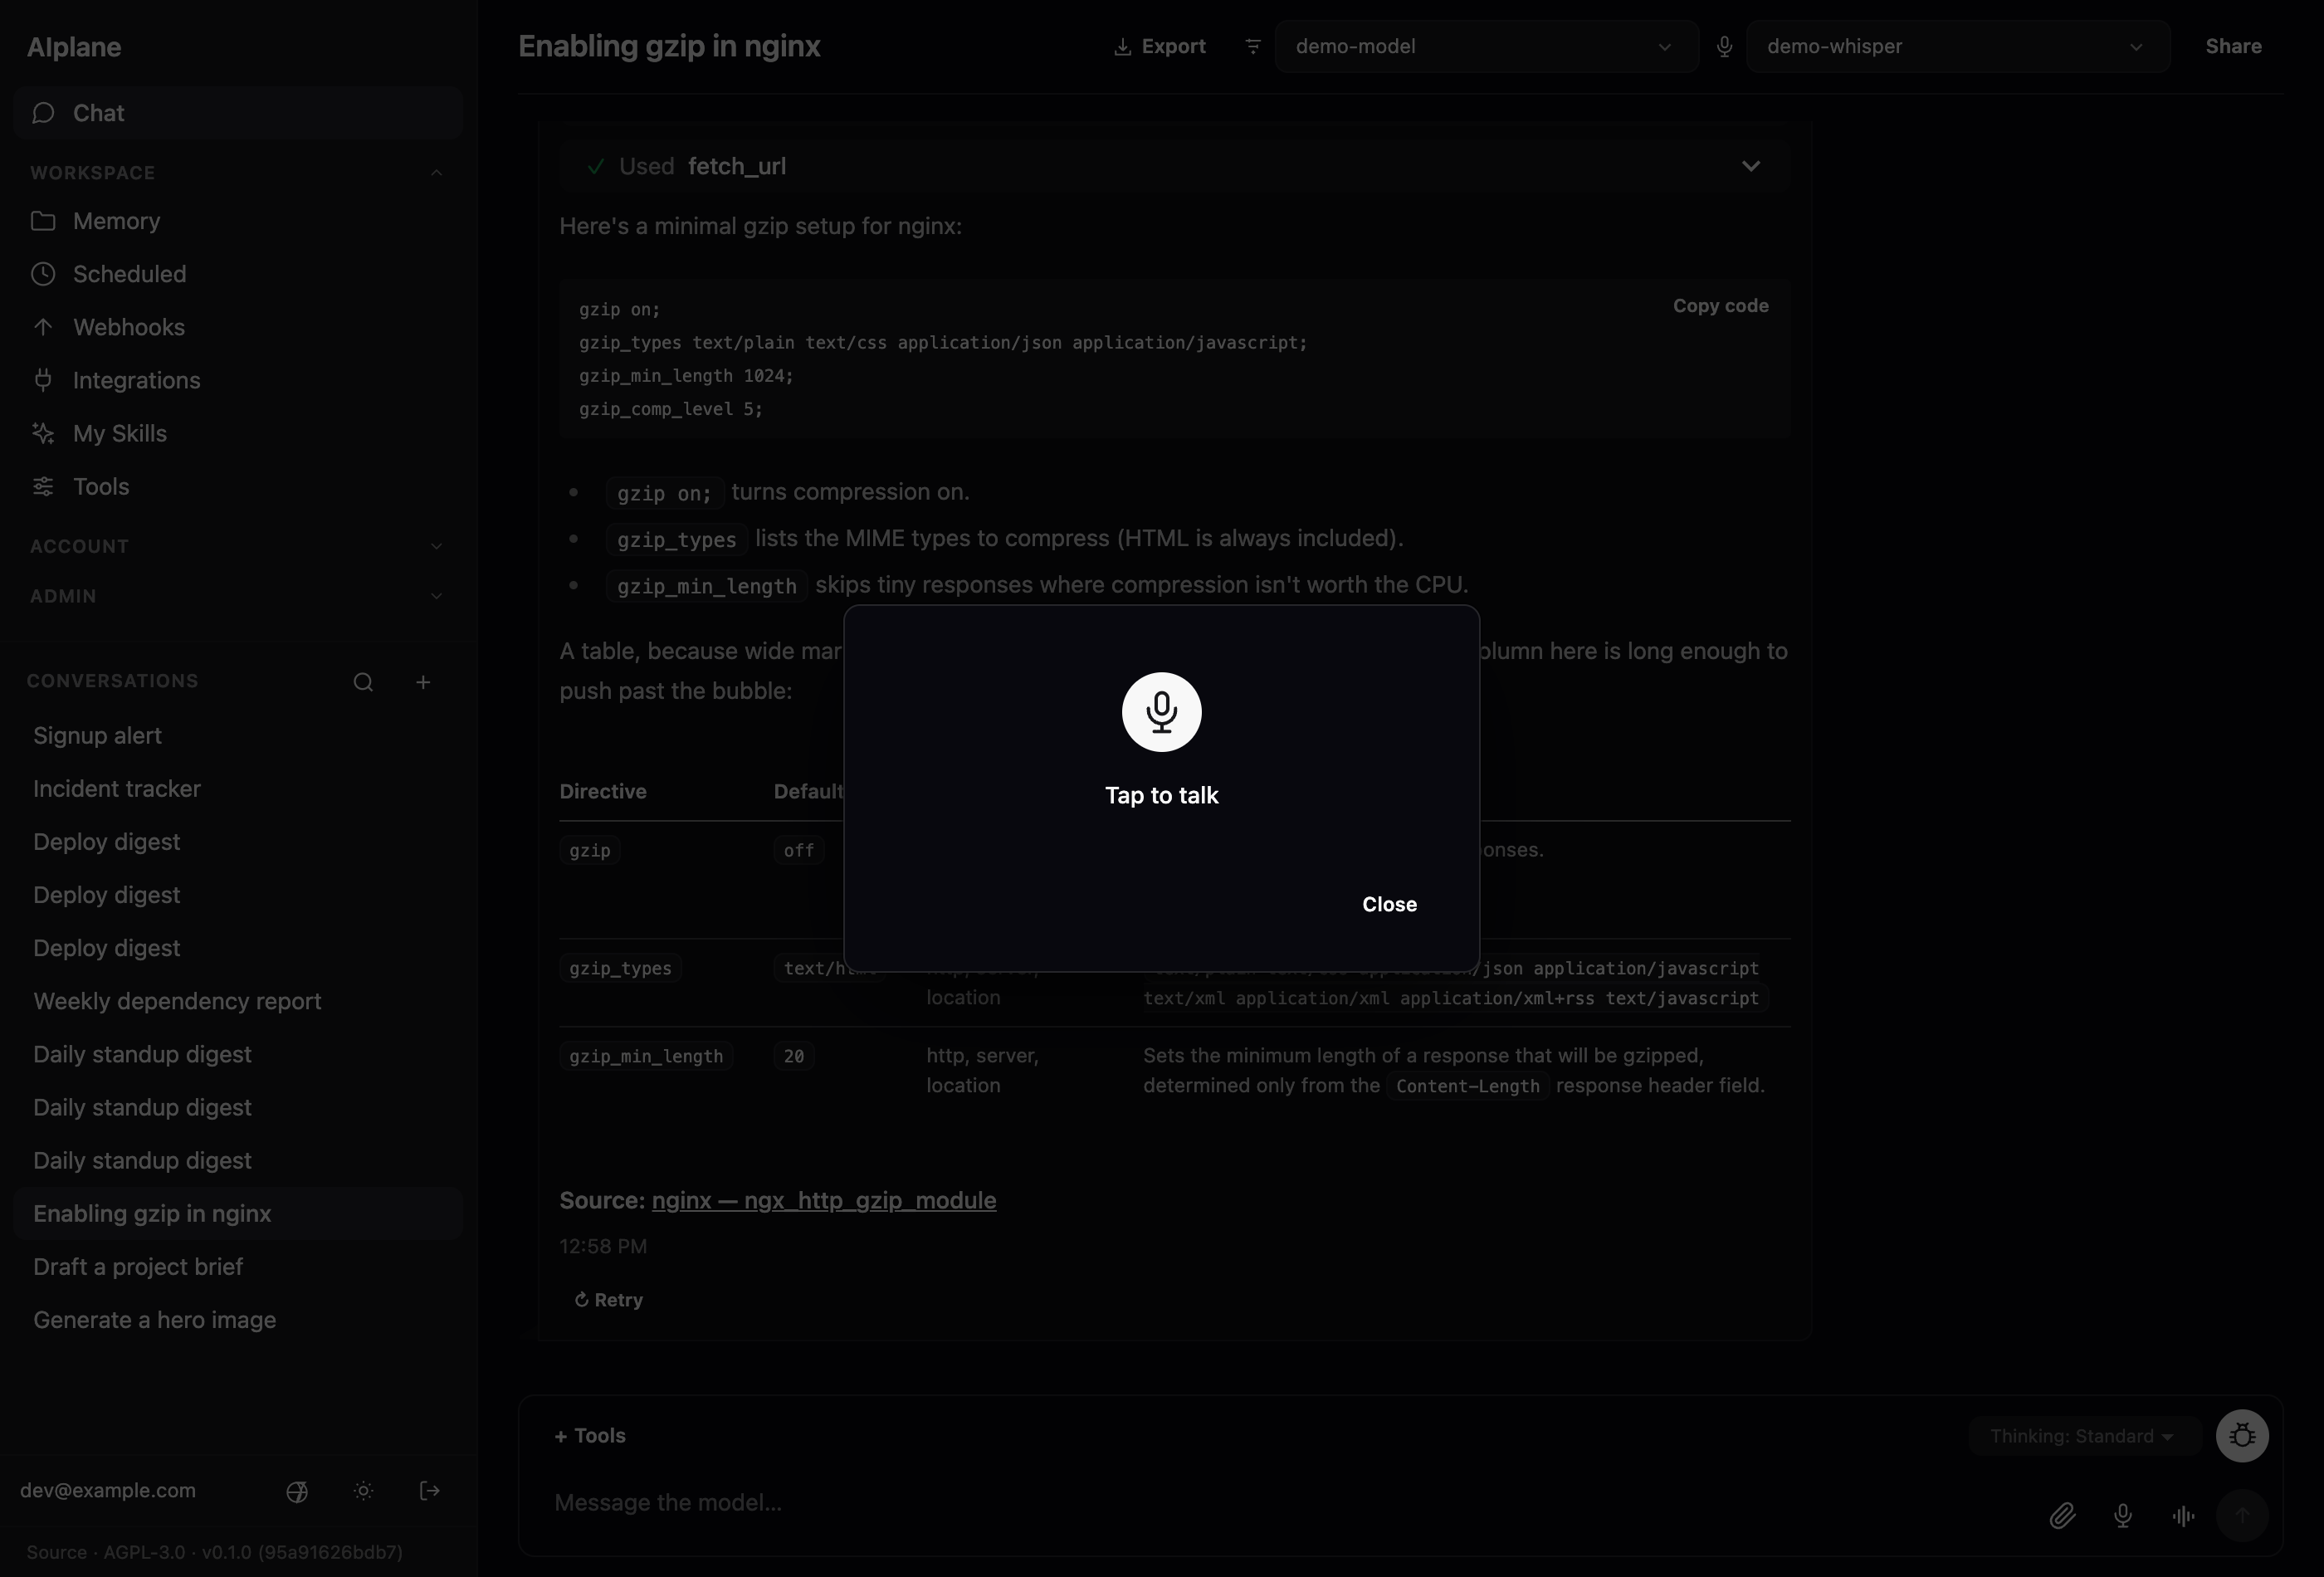Click the filter icon next to model selector

pyautogui.click(x=1252, y=46)
